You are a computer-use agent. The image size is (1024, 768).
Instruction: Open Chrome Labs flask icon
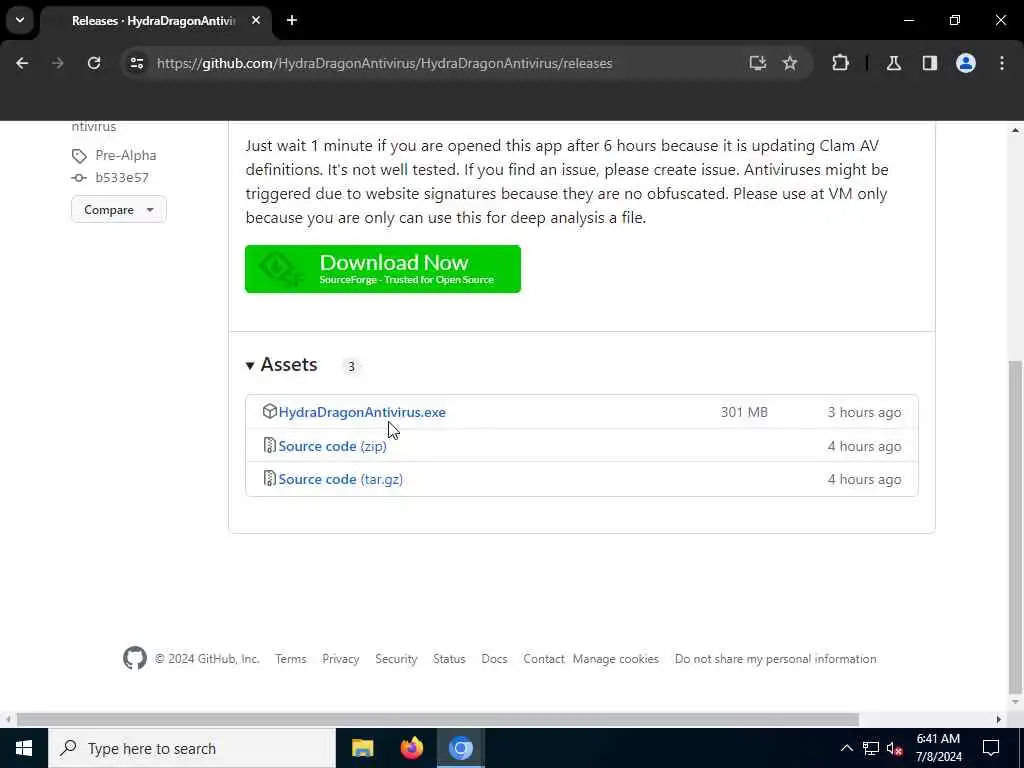click(x=894, y=63)
